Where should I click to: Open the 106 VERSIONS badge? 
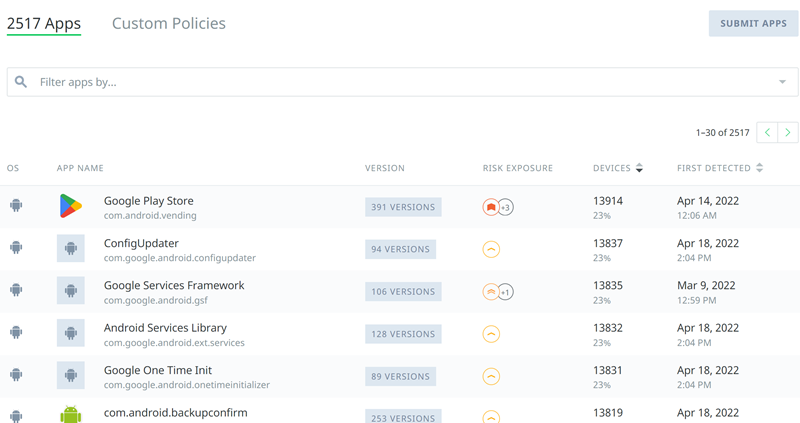click(403, 292)
